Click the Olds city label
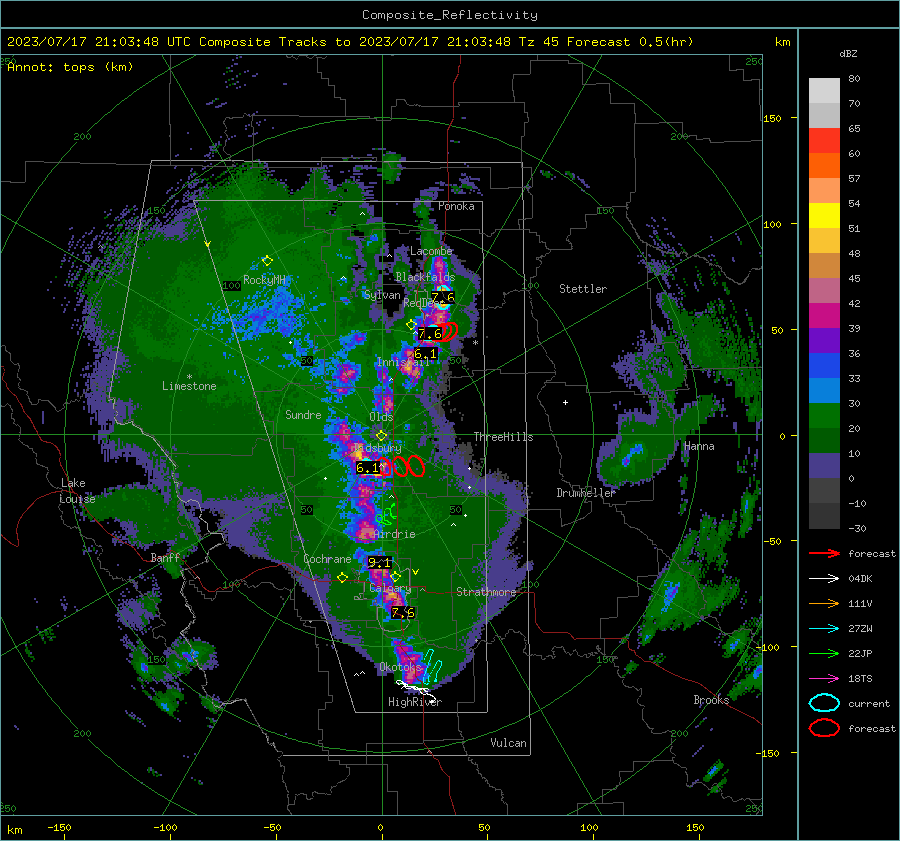This screenshot has height=841, width=900. (x=381, y=417)
